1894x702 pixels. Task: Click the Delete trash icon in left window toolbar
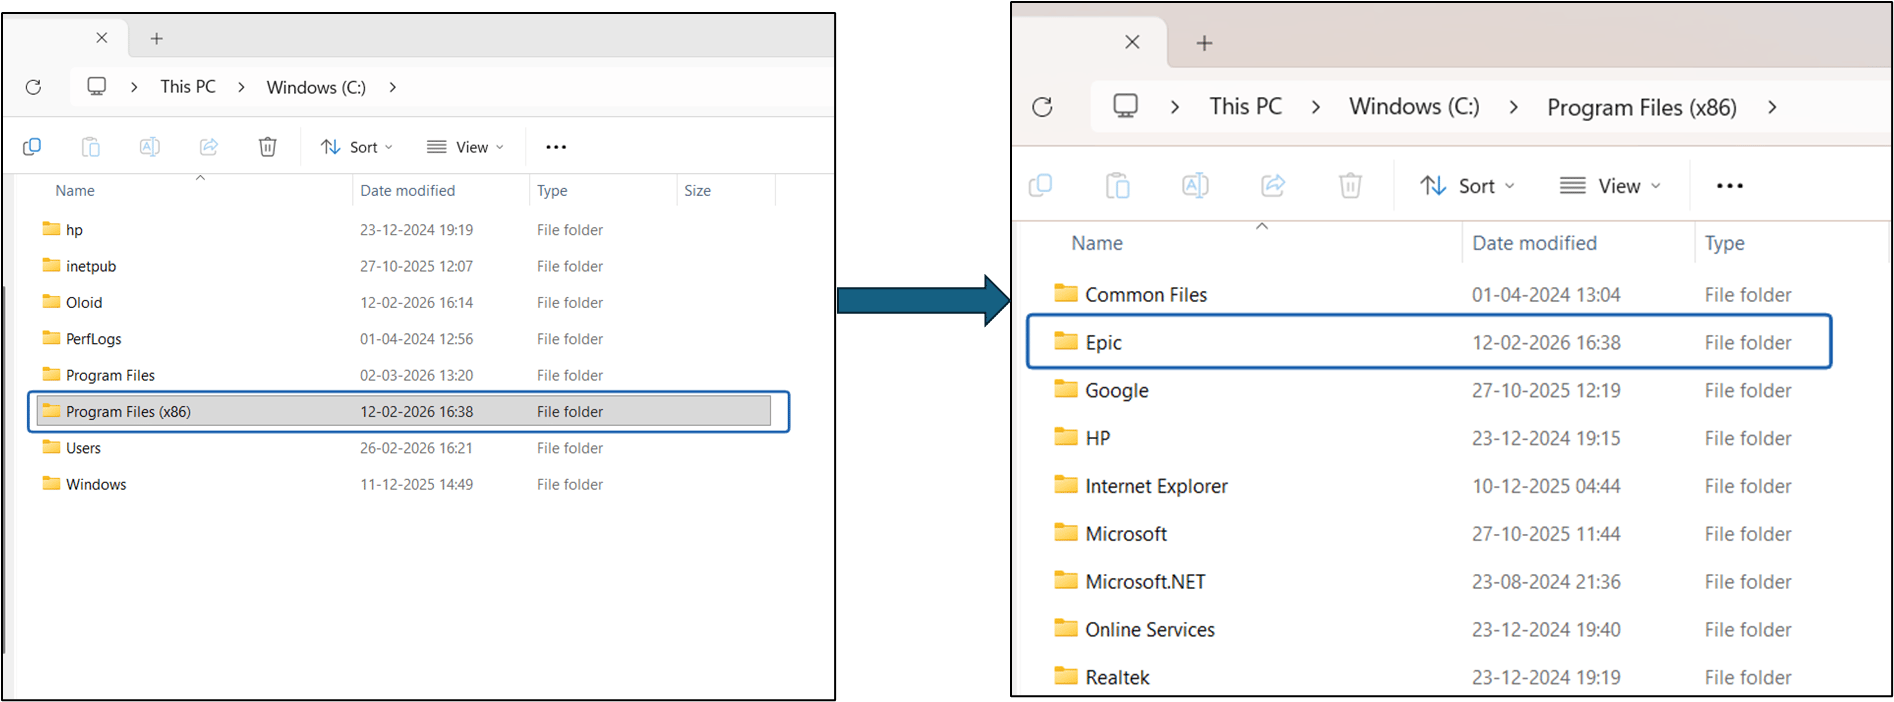267,147
